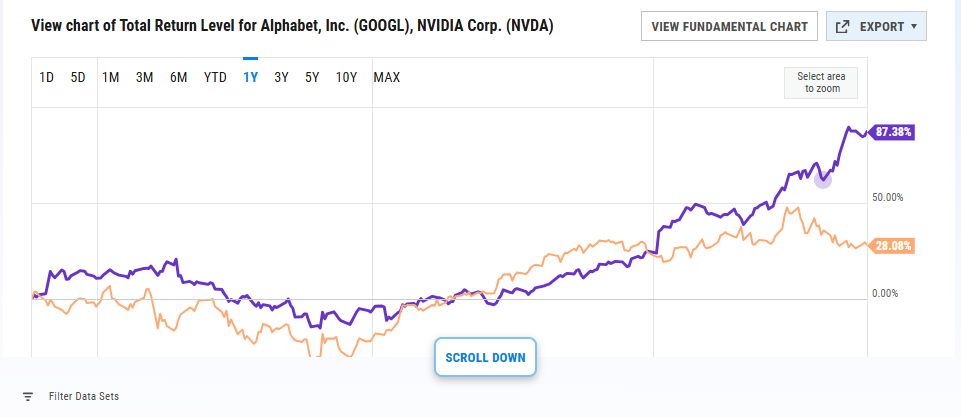961x417 pixels.
Task: Choose the YTD time range
Action: pyautogui.click(x=215, y=77)
